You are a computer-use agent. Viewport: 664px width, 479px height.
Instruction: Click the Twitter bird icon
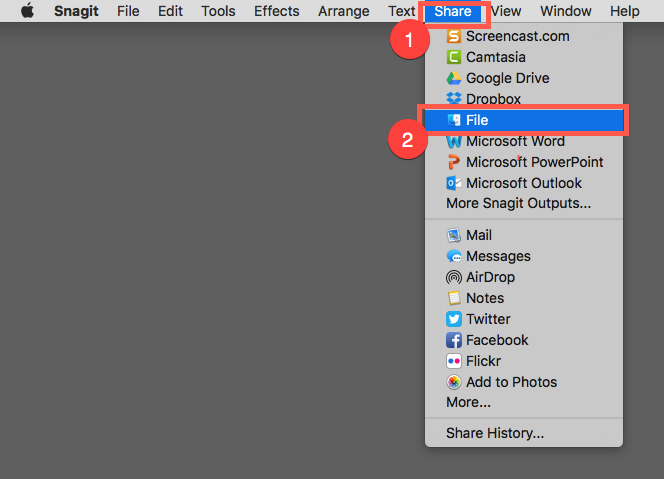(454, 319)
